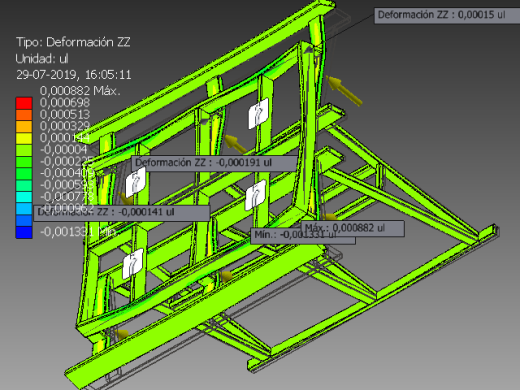This screenshot has width=520, height=390.
Task: Select the constraint glyph above the -0,000191 probe label
Action: pyautogui.click(x=259, y=113)
